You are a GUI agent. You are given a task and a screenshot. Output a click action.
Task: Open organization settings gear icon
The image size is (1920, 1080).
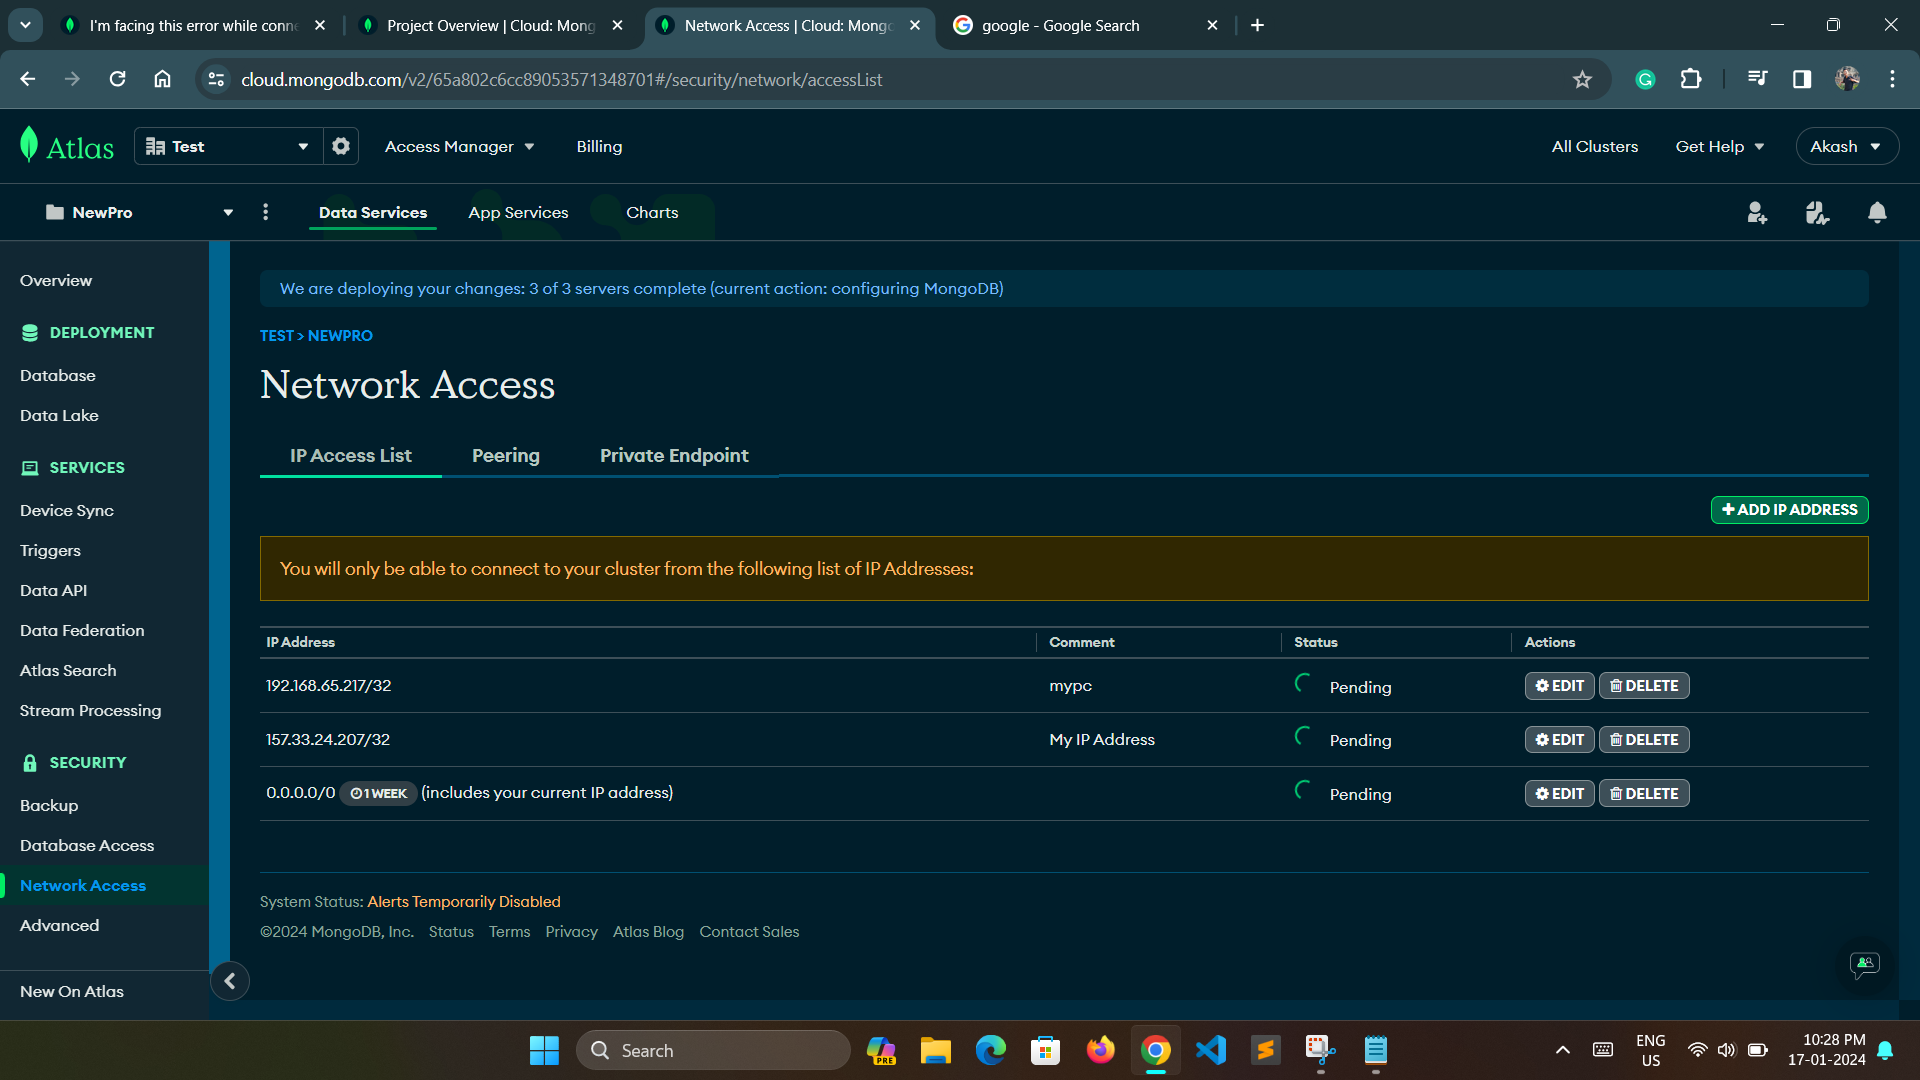[x=341, y=146]
